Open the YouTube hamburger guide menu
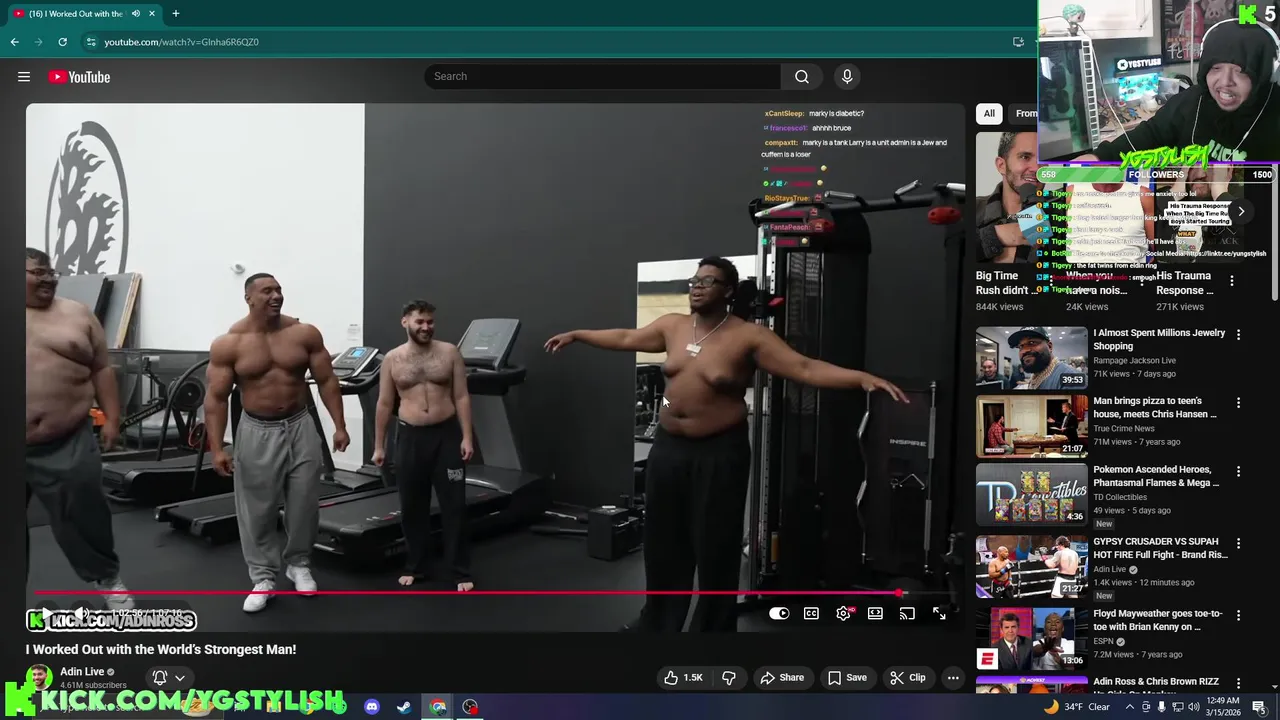 click(x=24, y=77)
